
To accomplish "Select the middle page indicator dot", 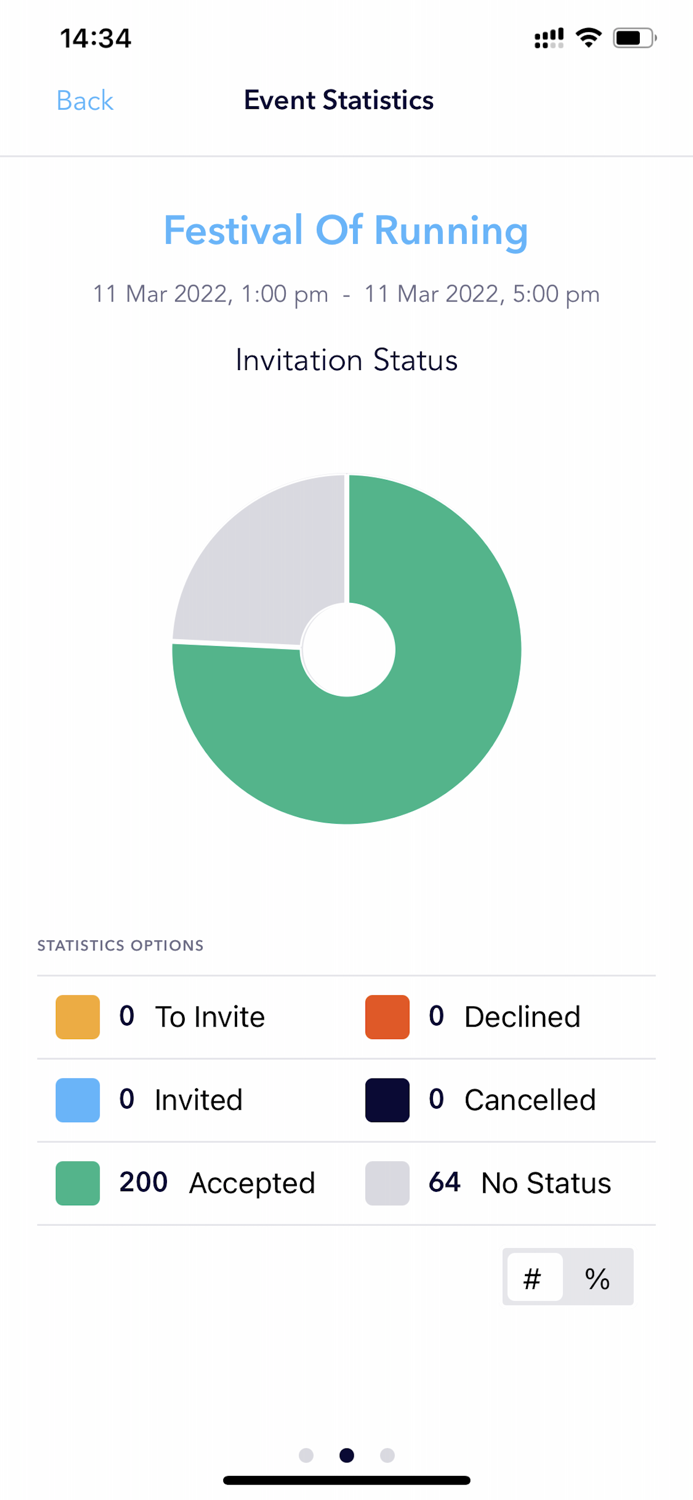I will tap(347, 1455).
